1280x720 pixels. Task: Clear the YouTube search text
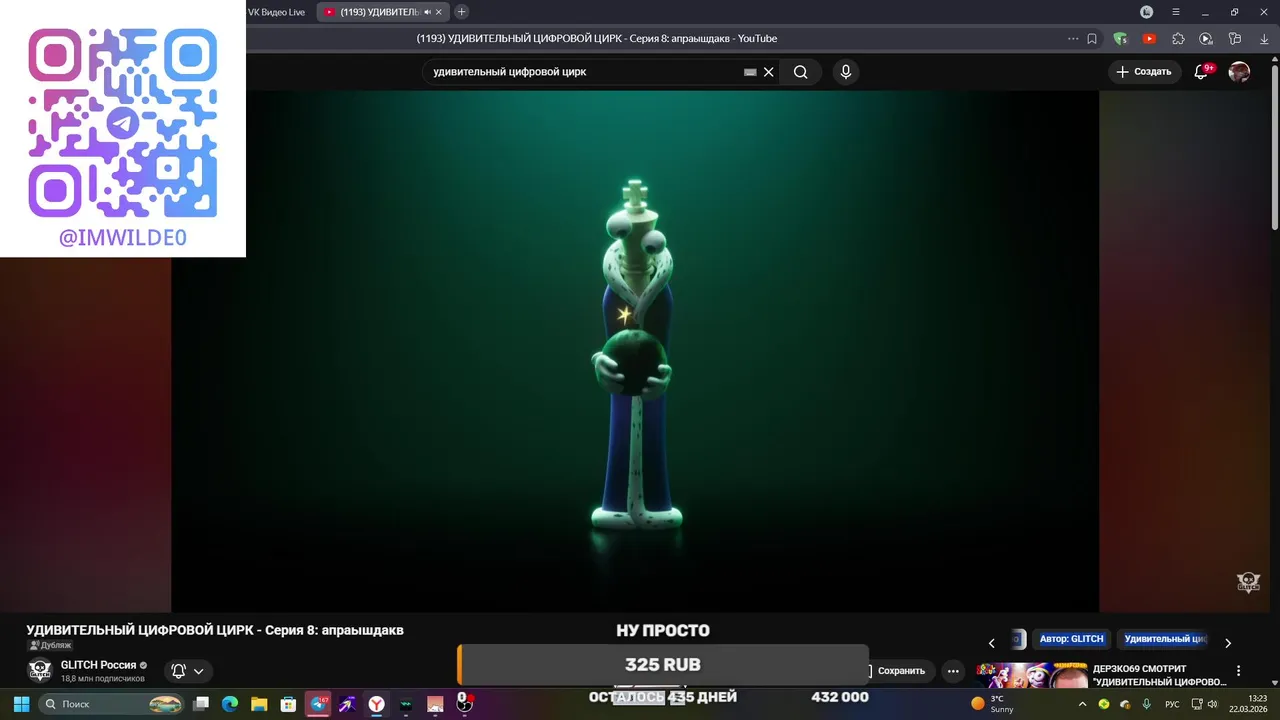click(x=769, y=72)
